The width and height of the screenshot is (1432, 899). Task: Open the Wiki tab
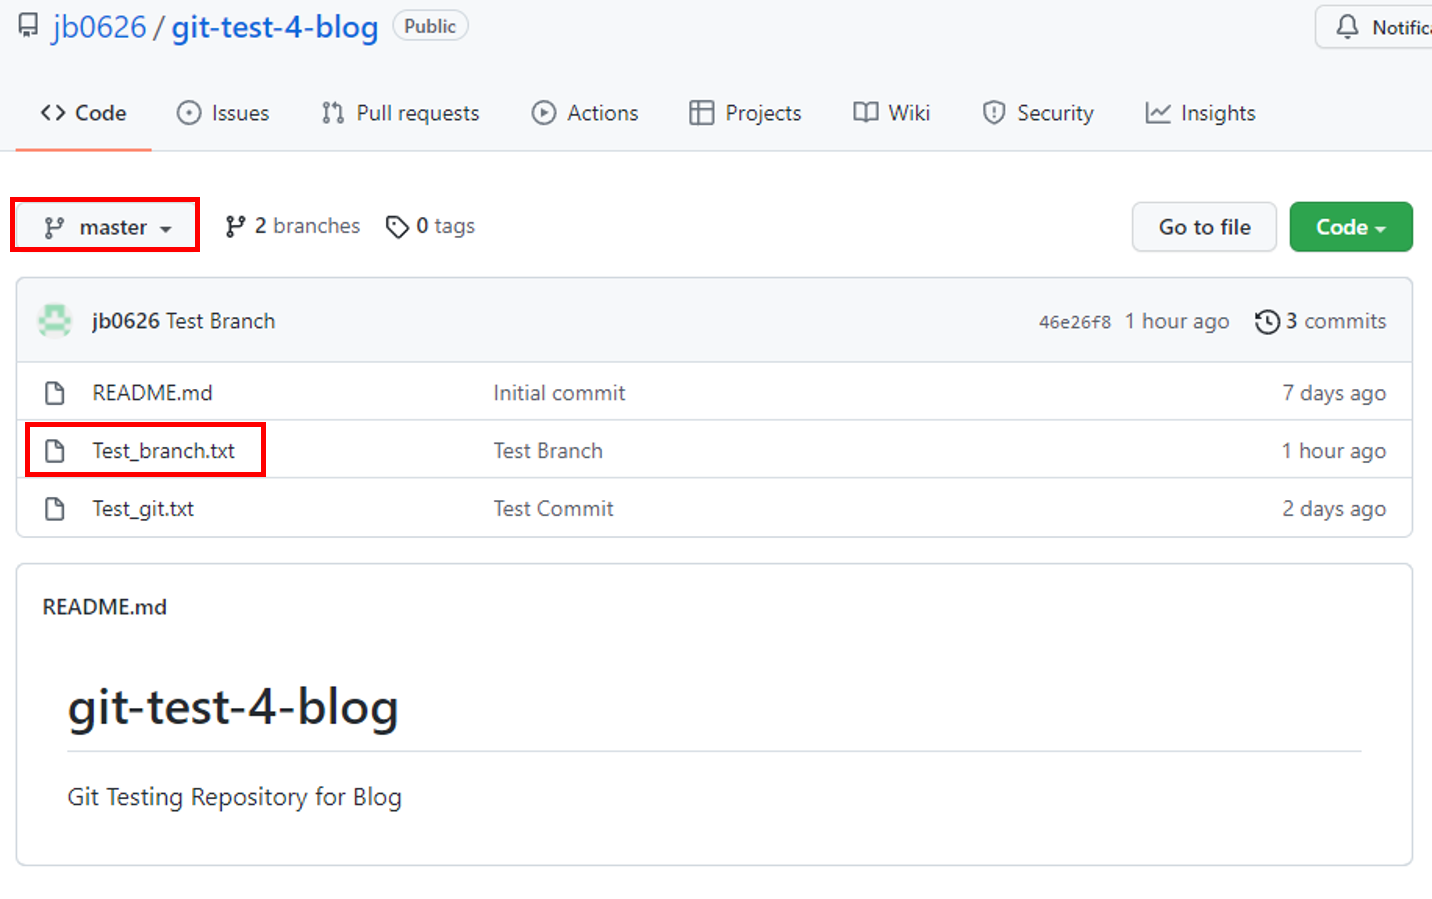[892, 113]
